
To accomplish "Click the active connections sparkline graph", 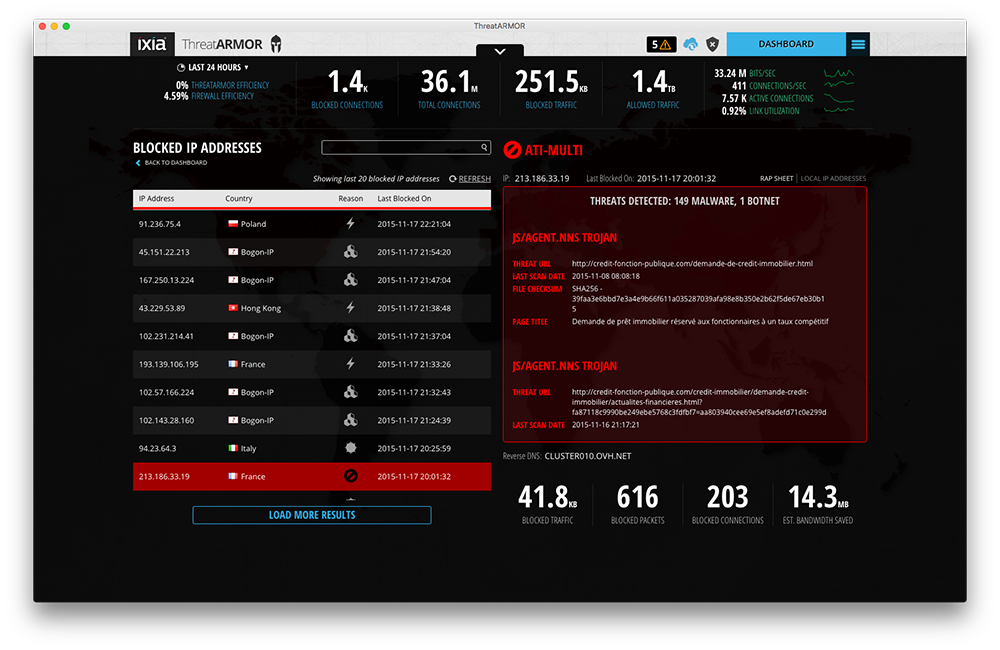I will (839, 98).
